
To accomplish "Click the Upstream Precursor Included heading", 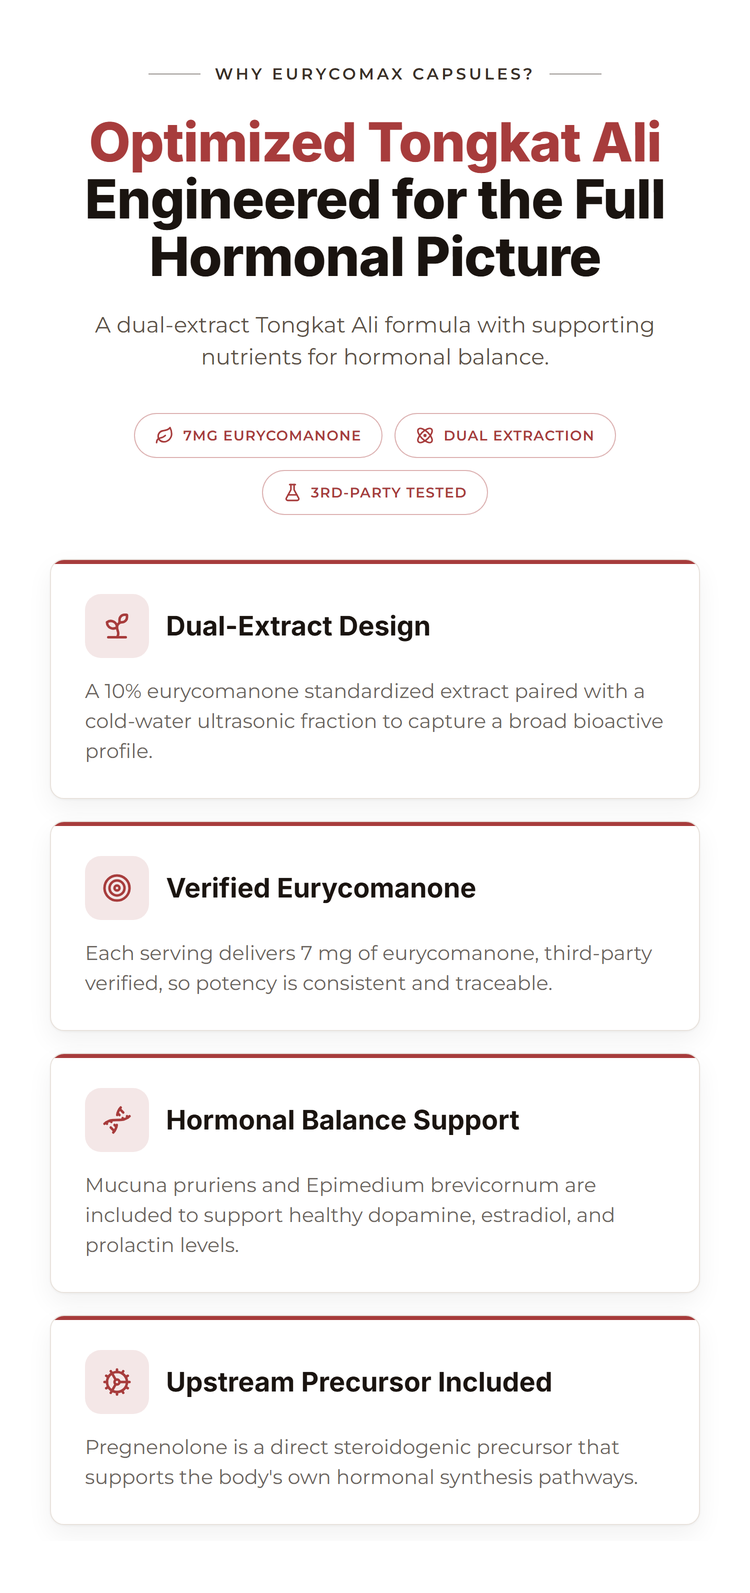I will [359, 1382].
